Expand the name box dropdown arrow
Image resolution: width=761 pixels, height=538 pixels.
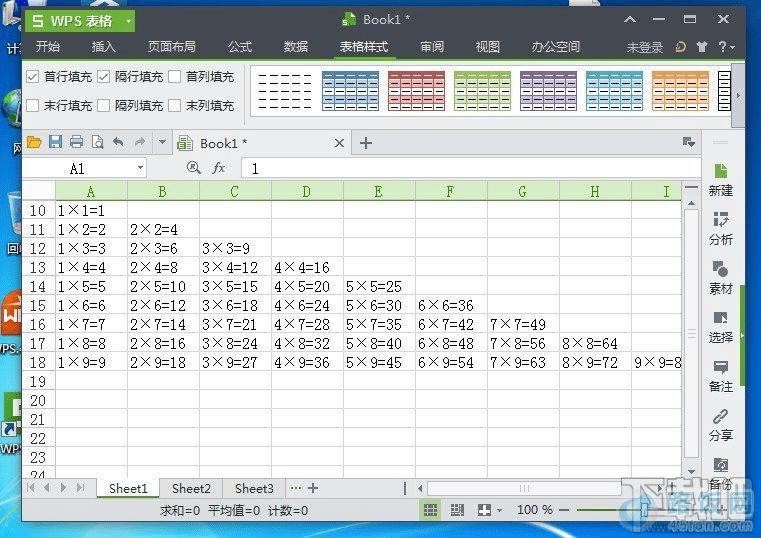tap(140, 168)
